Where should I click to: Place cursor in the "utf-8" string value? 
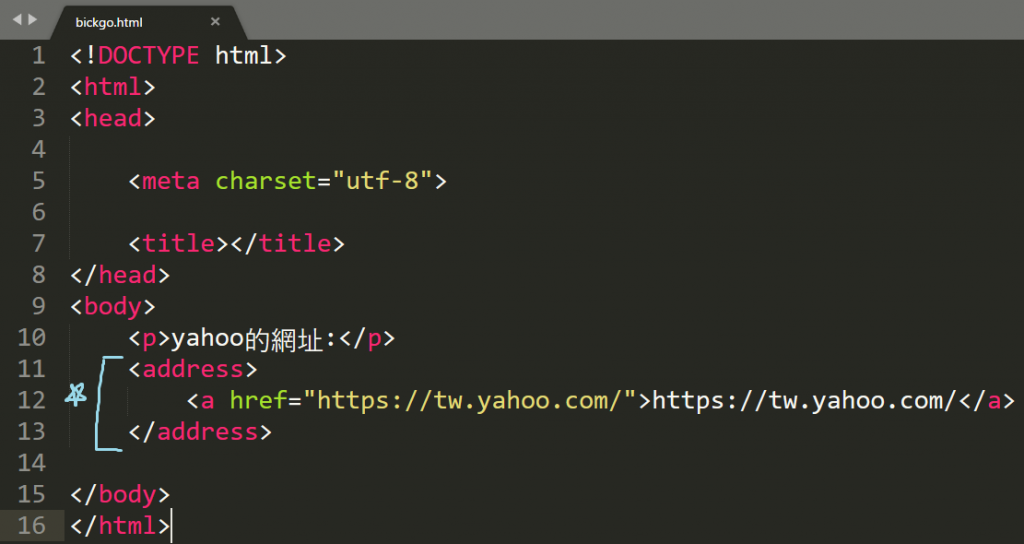(382, 181)
